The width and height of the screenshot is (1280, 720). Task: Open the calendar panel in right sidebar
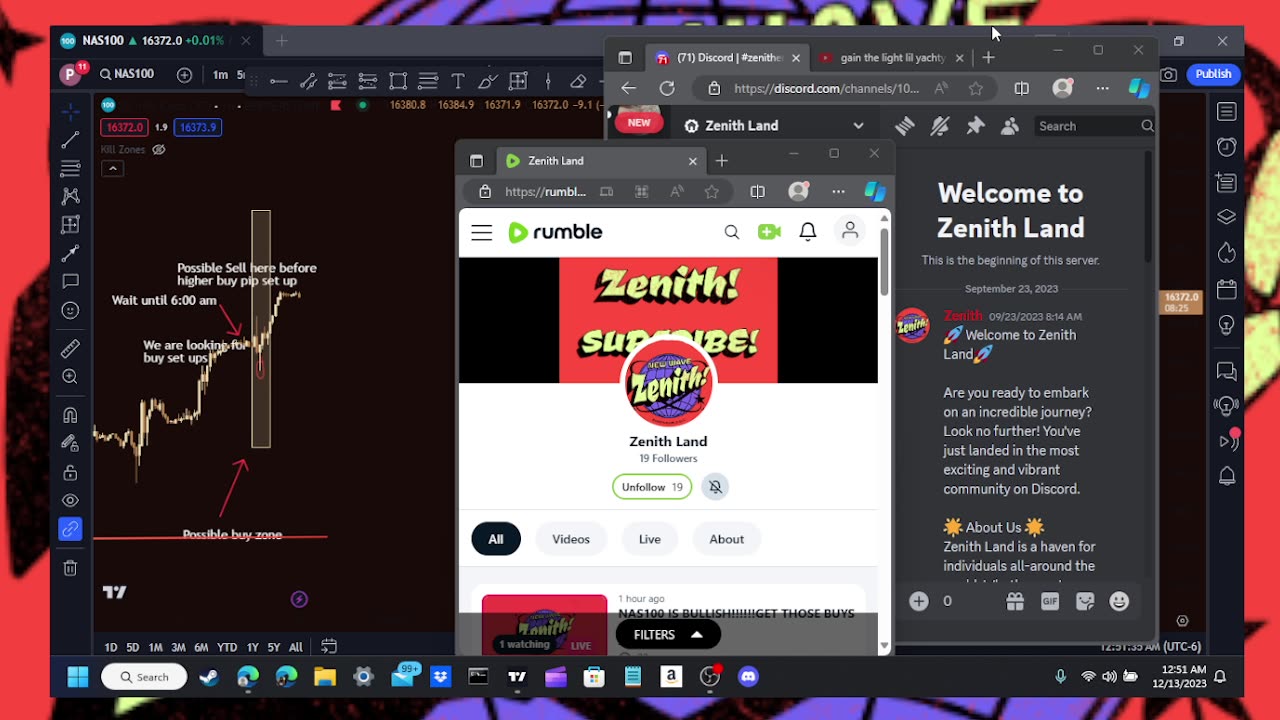coord(1227,289)
